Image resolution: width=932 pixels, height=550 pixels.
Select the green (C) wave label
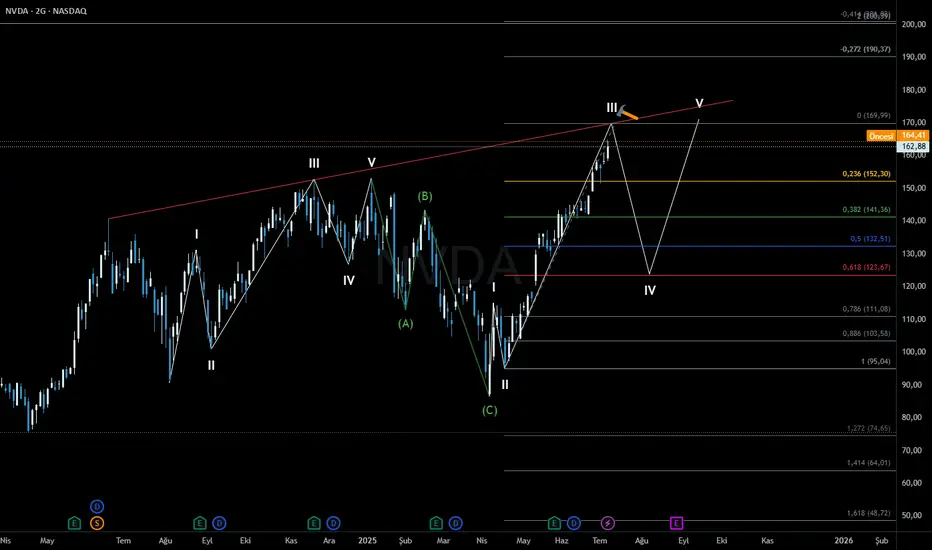489,410
